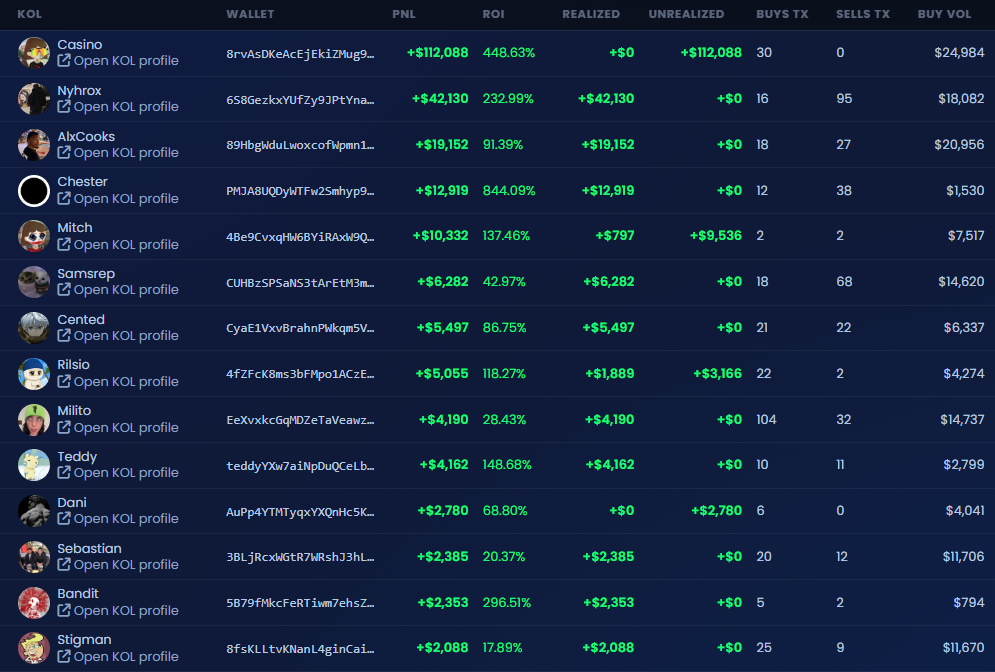Click Mitch's unrealized value +$9,536

pos(716,235)
